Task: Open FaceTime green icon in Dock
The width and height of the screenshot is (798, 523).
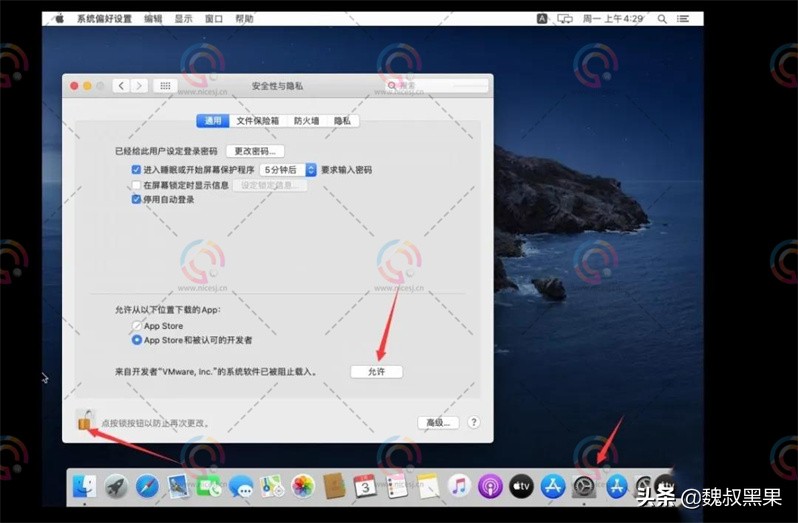Action: pyautogui.click(x=209, y=487)
